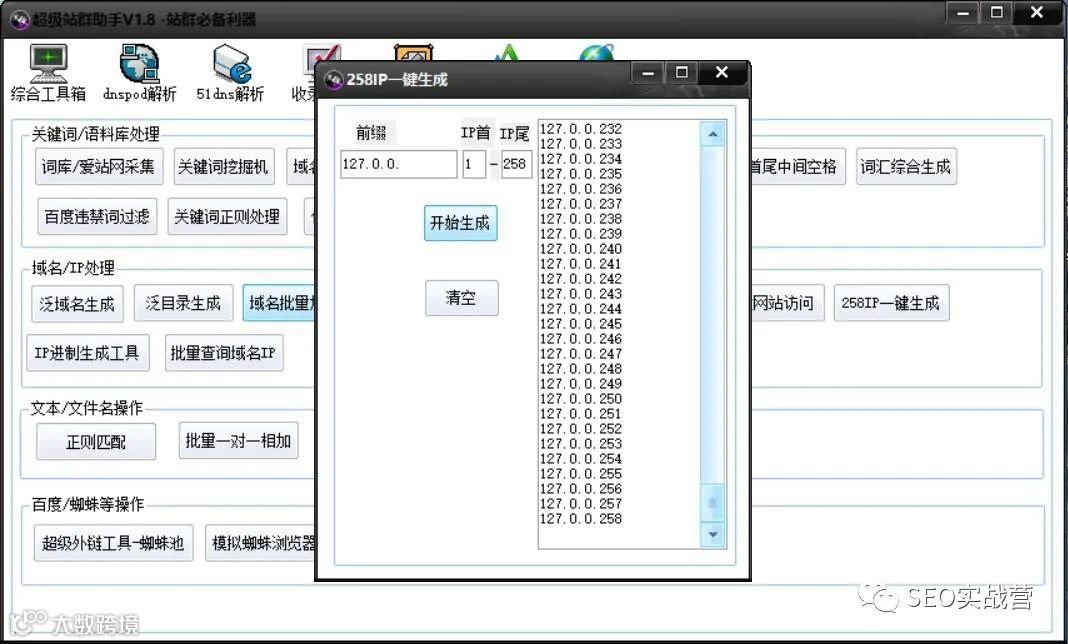Open the 正则匹配 tool
Screen dimensions: 1068x644
point(96,442)
